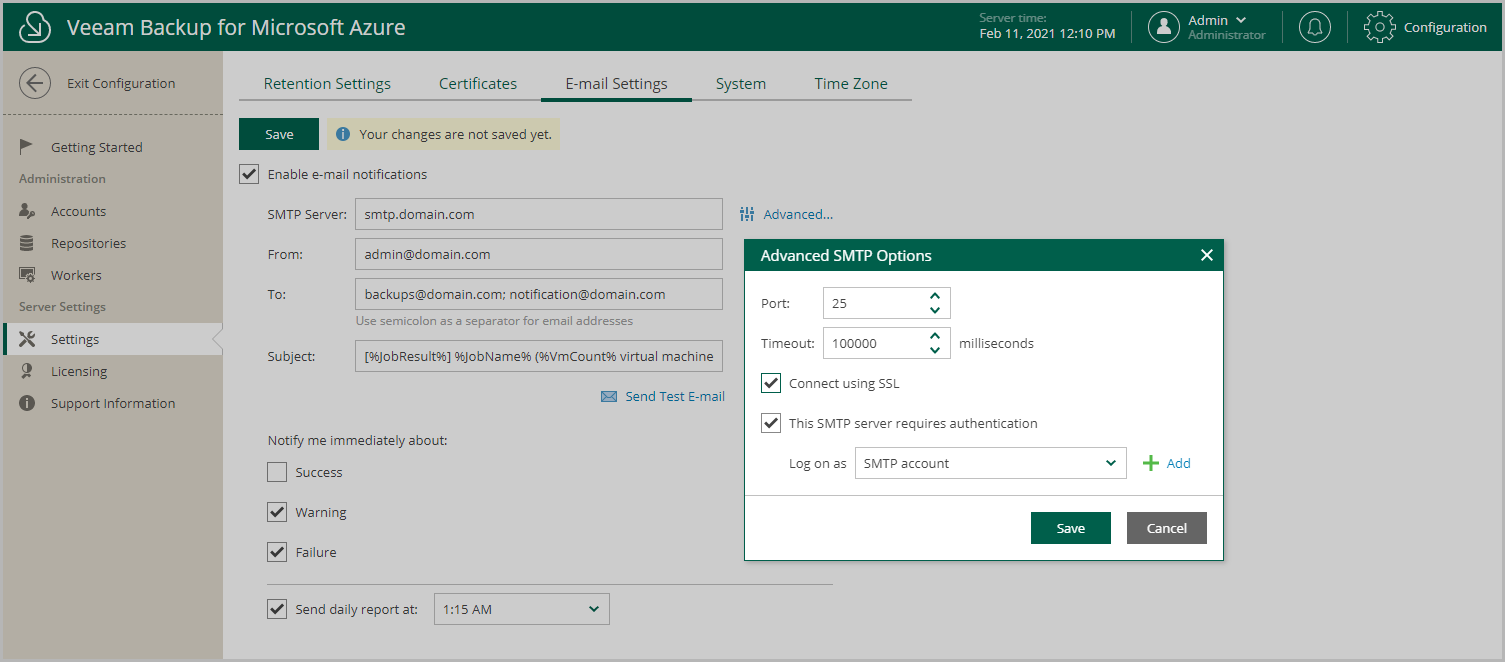This screenshot has width=1505, height=662.
Task: Switch to the System tab
Action: point(741,84)
